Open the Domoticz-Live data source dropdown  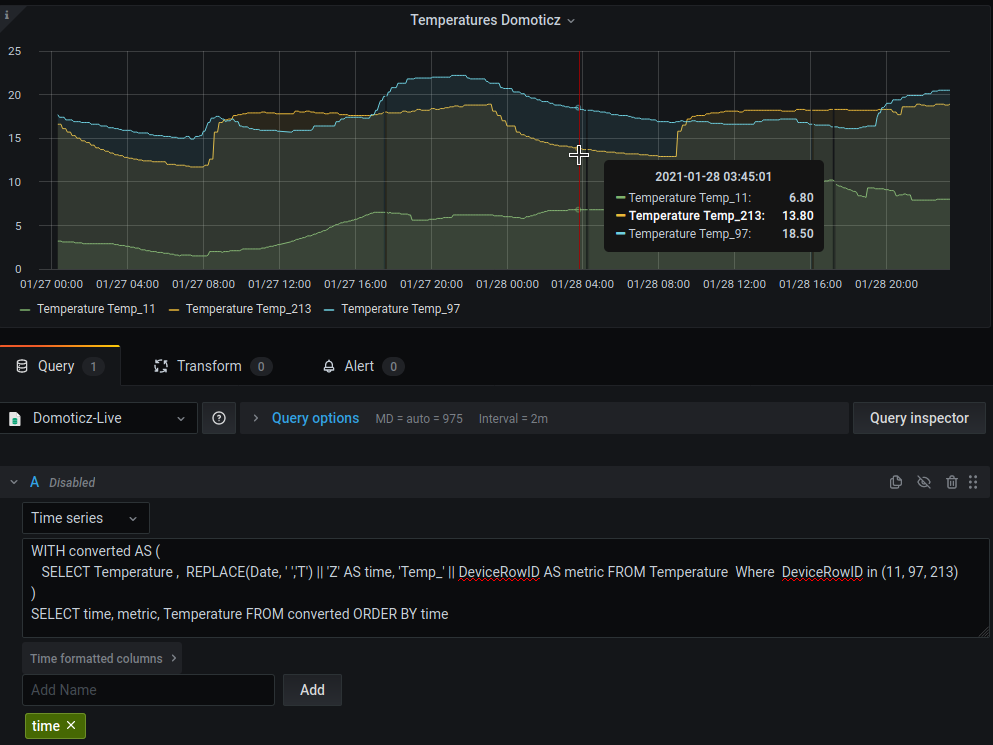(99, 418)
